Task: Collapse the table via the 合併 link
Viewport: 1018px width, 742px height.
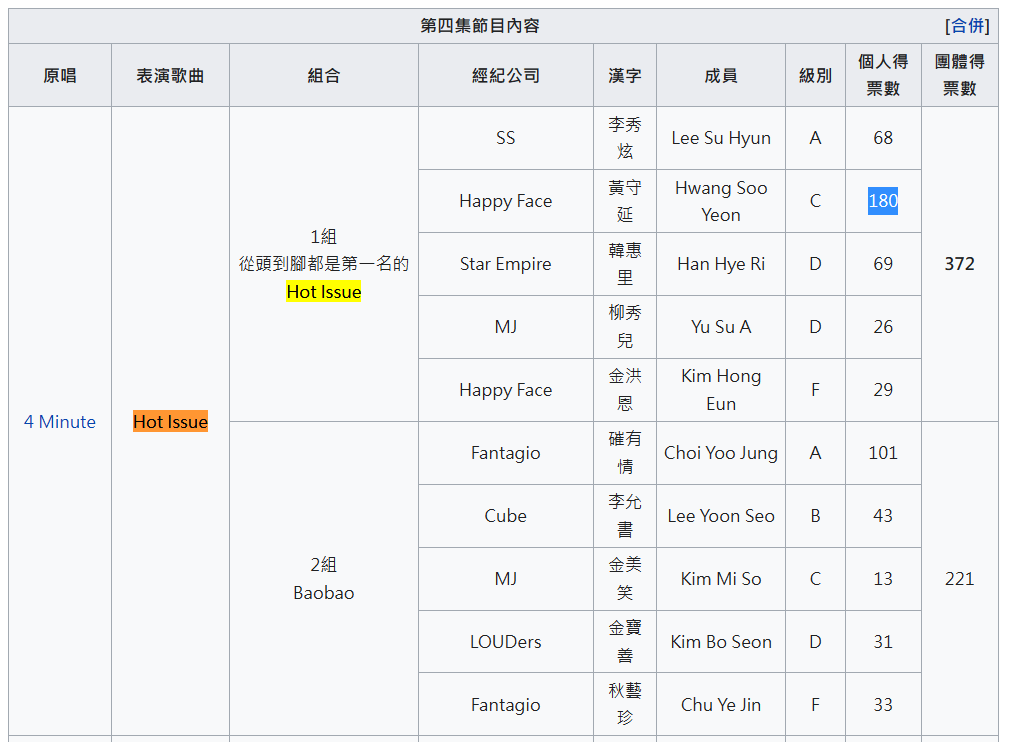Action: pos(967,25)
